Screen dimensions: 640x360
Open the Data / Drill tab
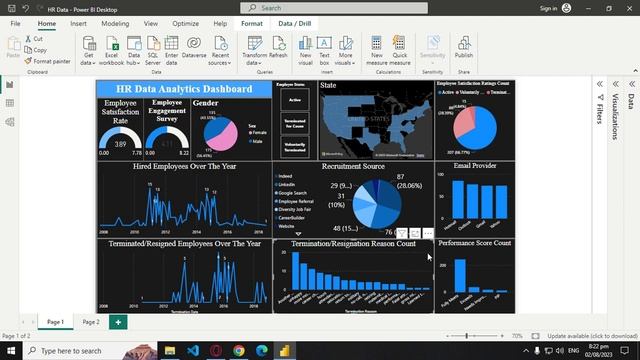295,24
